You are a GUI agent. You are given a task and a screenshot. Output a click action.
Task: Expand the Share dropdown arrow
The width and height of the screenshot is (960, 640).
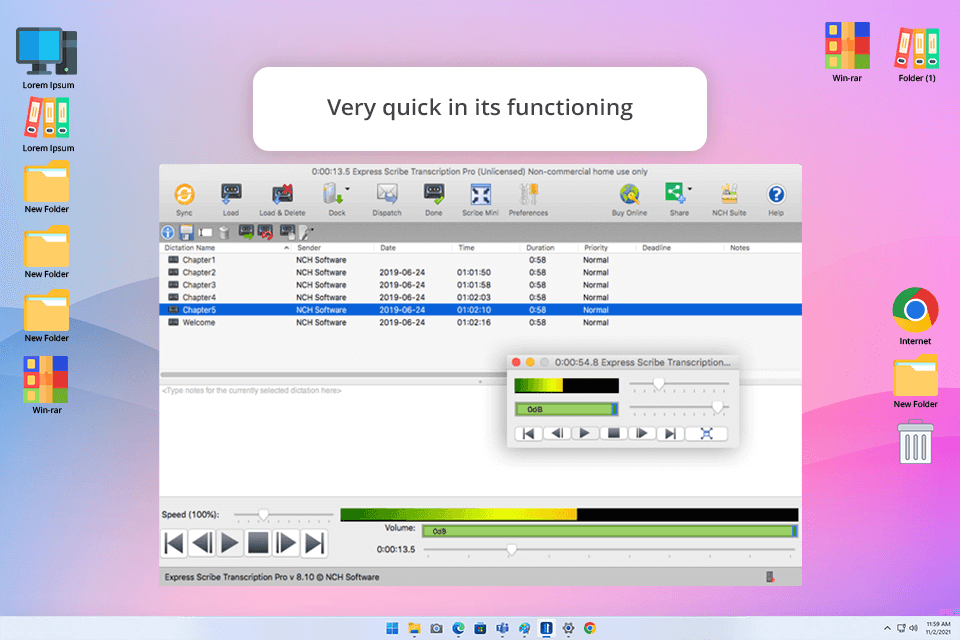(690, 189)
